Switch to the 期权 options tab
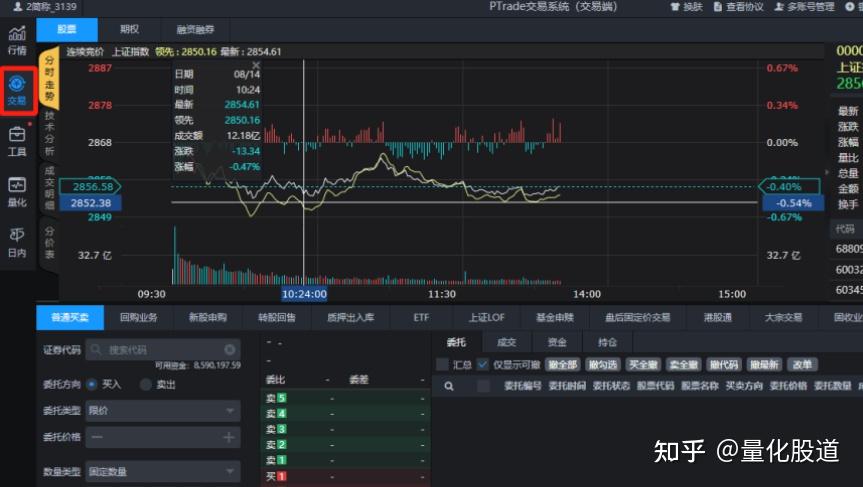 coord(129,30)
